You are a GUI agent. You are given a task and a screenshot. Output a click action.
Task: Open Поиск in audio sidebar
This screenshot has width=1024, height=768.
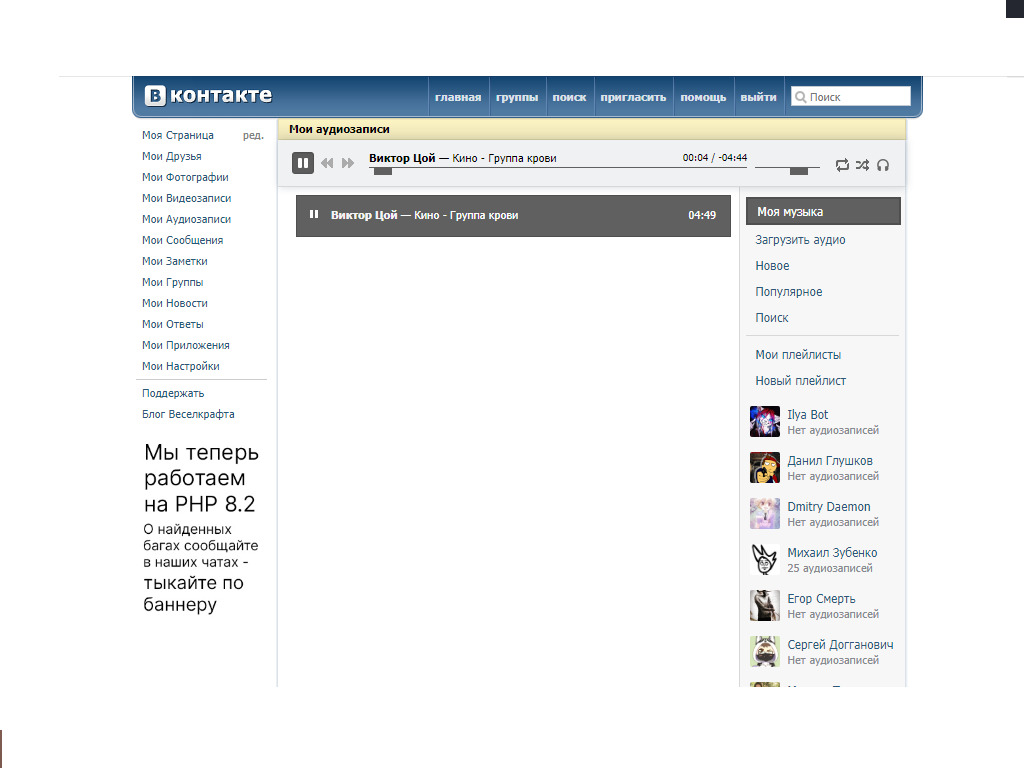(x=772, y=317)
